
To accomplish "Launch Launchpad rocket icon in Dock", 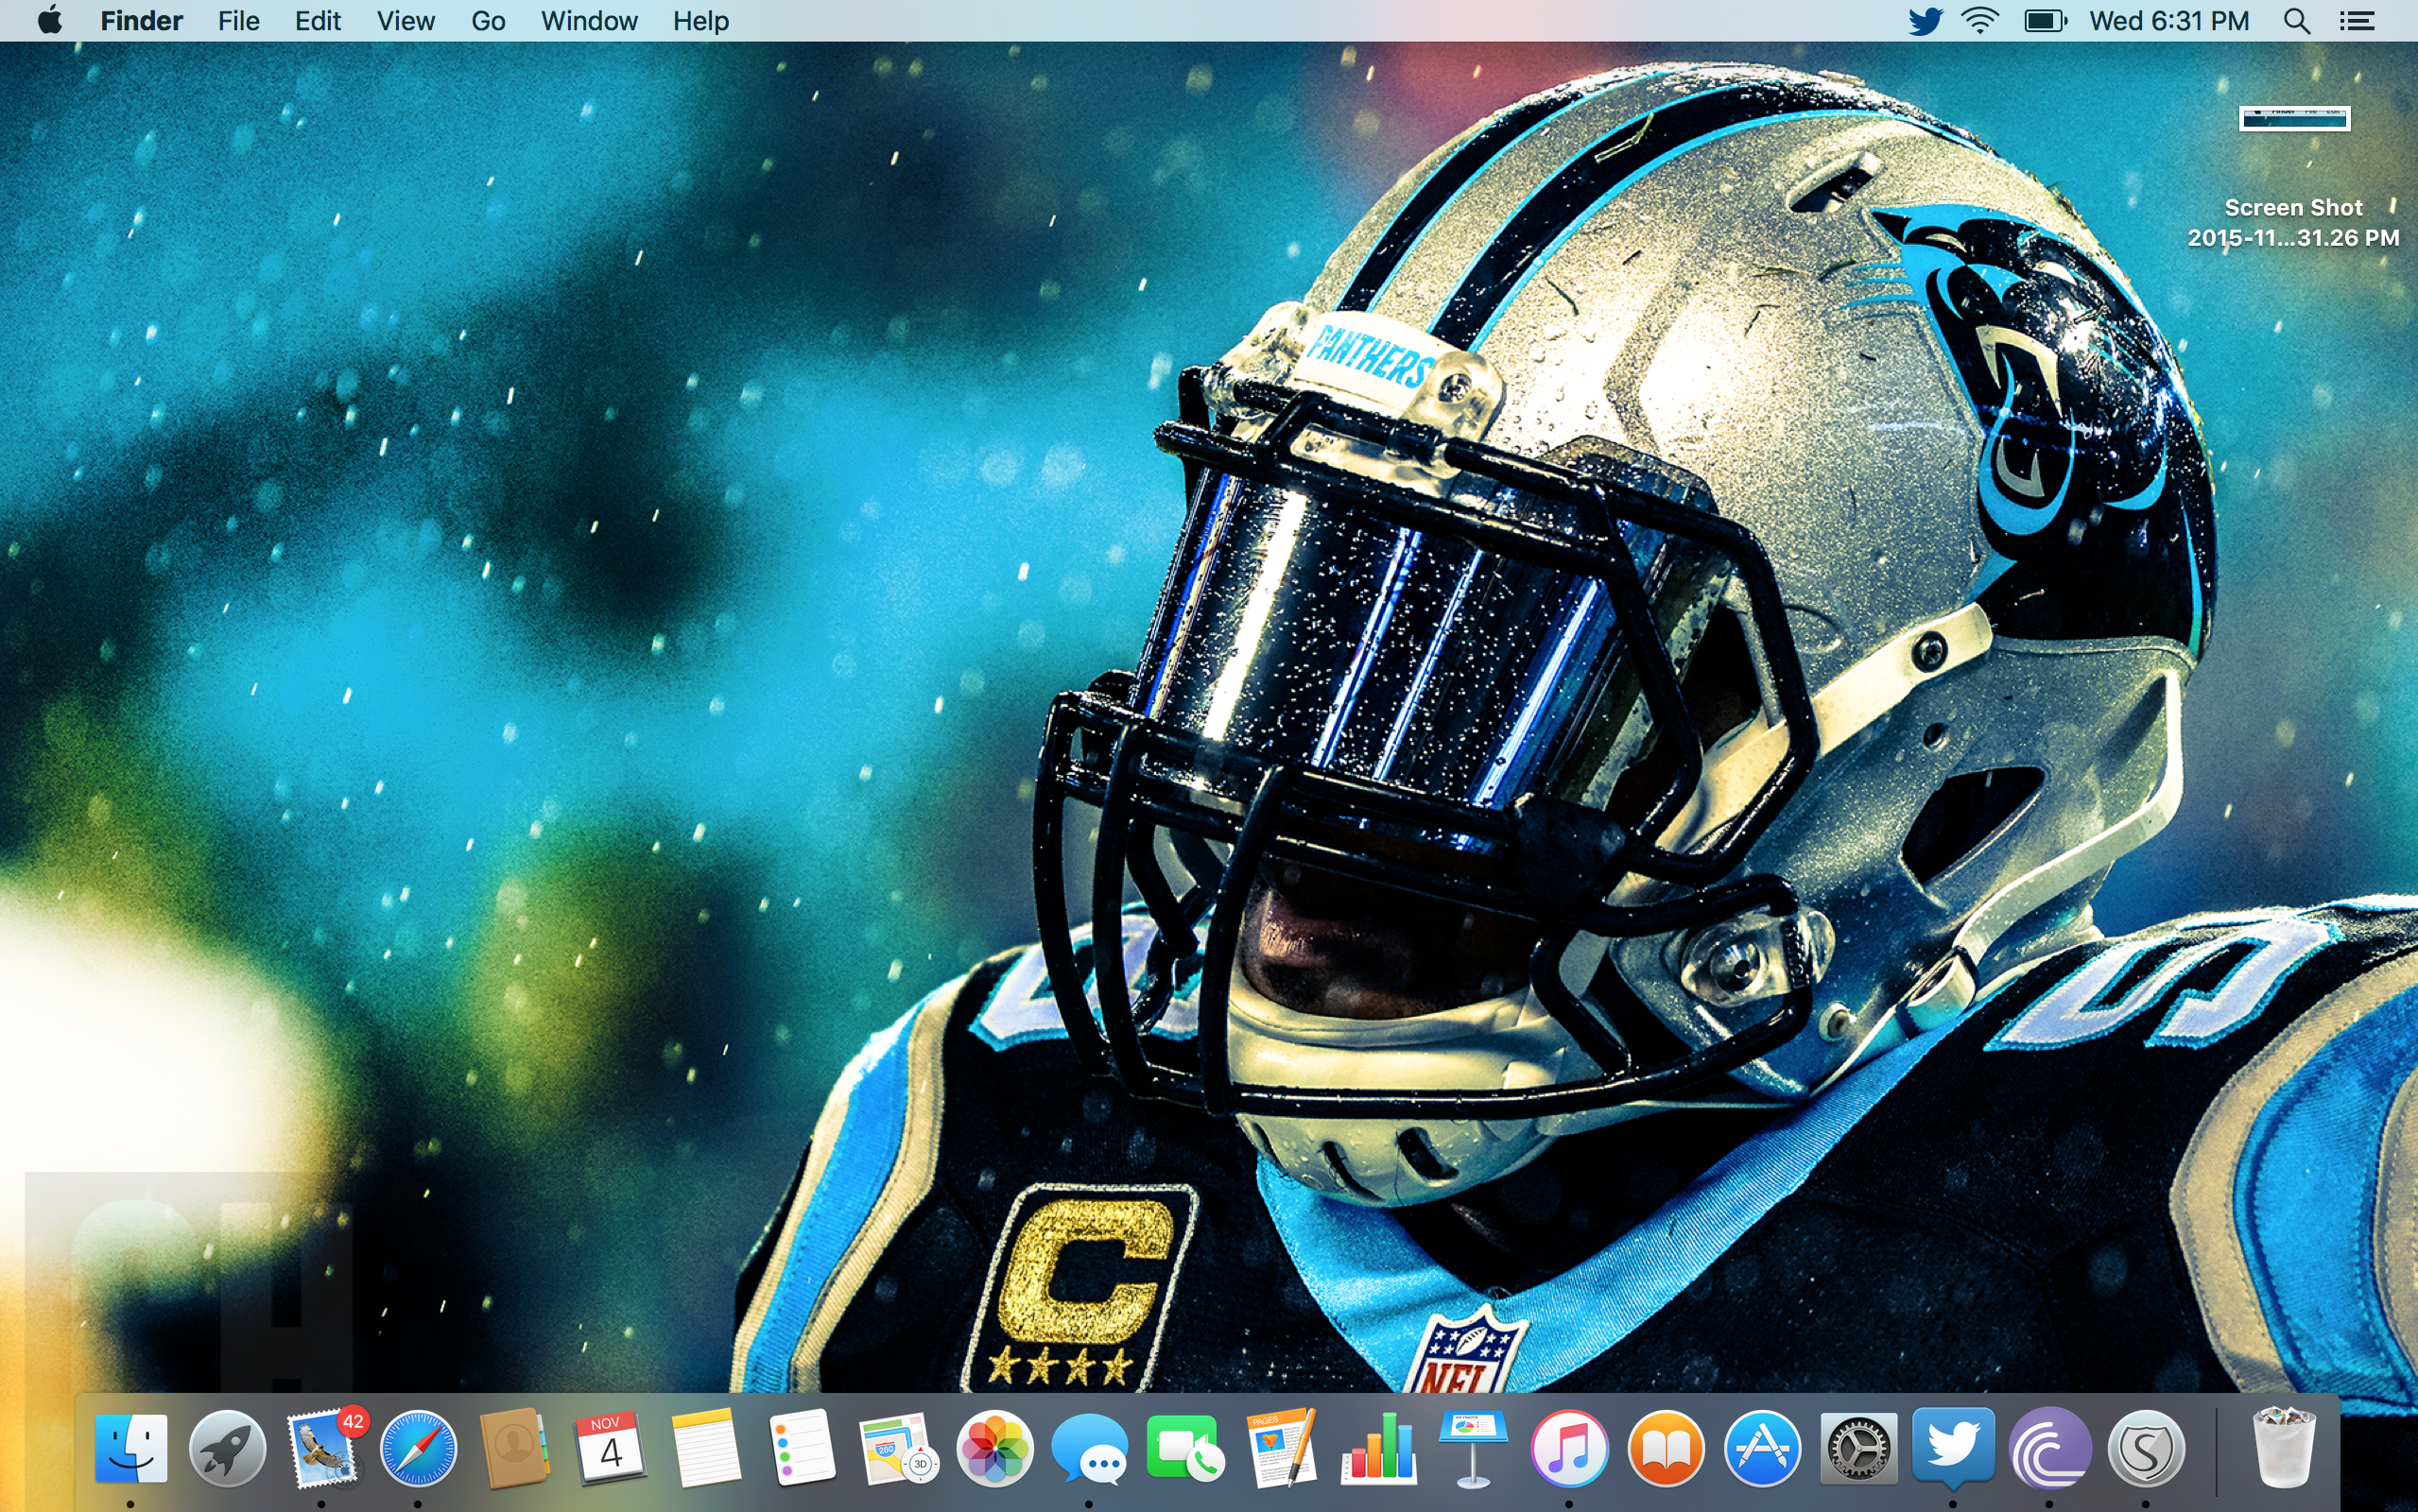I will point(227,1448).
